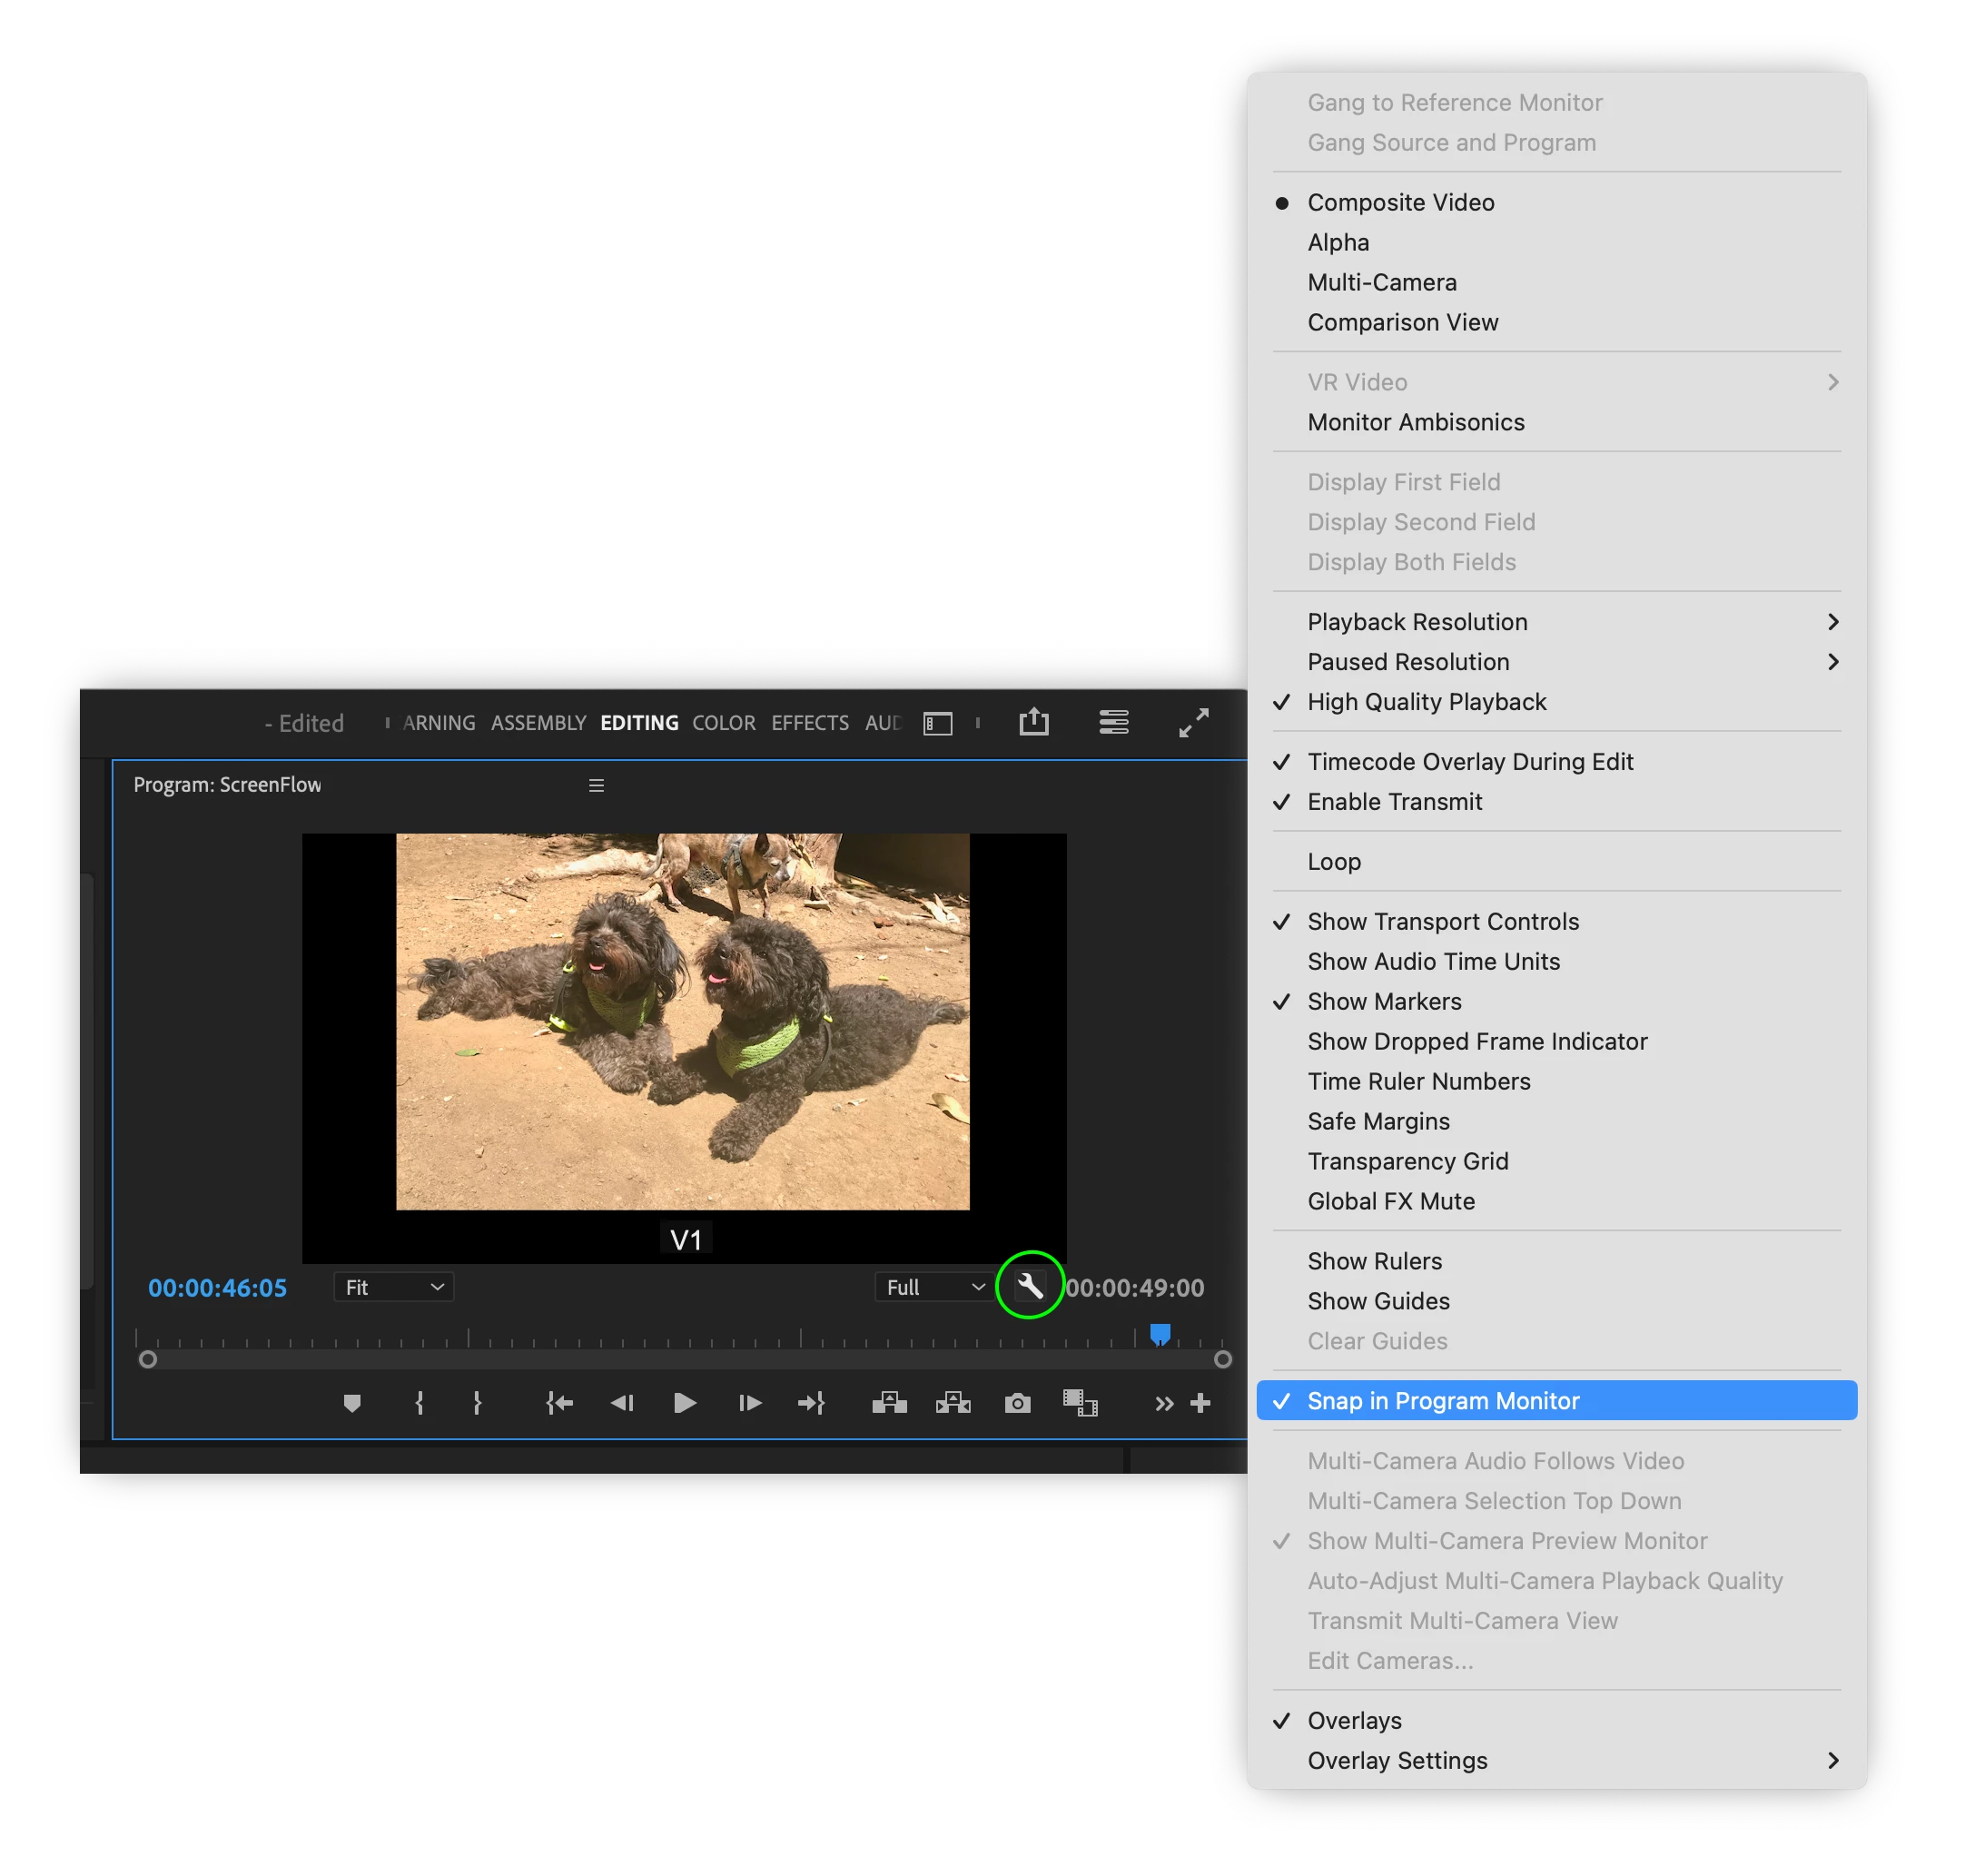1975x1876 pixels.
Task: Click the Go to In icon
Action: tap(559, 1403)
